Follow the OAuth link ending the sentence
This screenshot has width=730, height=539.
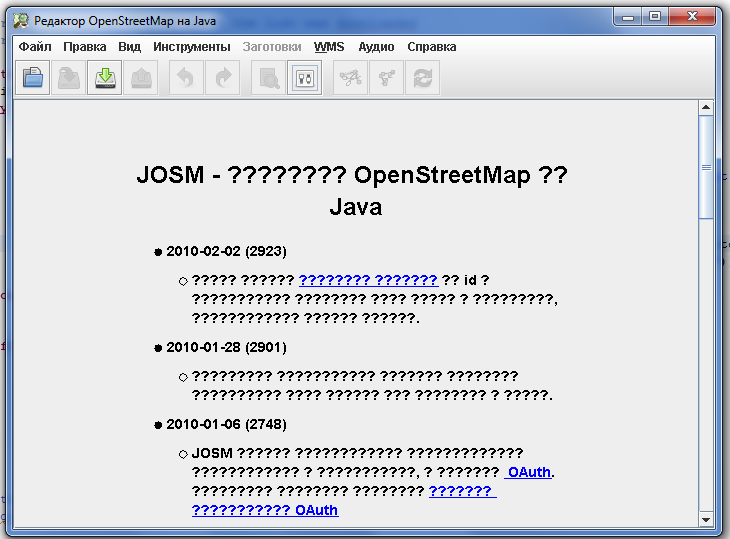click(528, 472)
